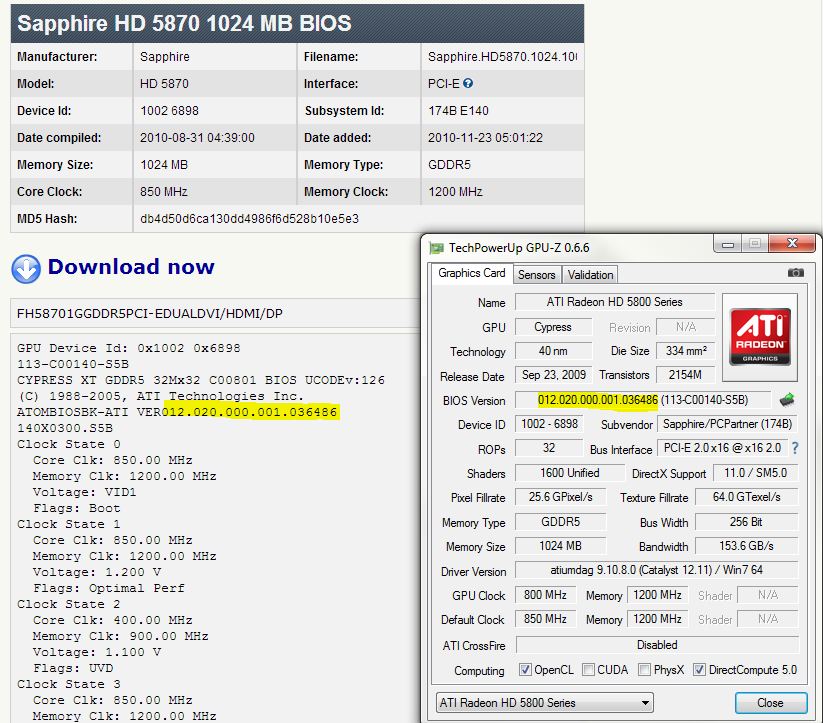The height and width of the screenshot is (723, 823).
Task: Click the Pixel Fillrate 25.6 GPixel/s value
Action: tap(561, 497)
